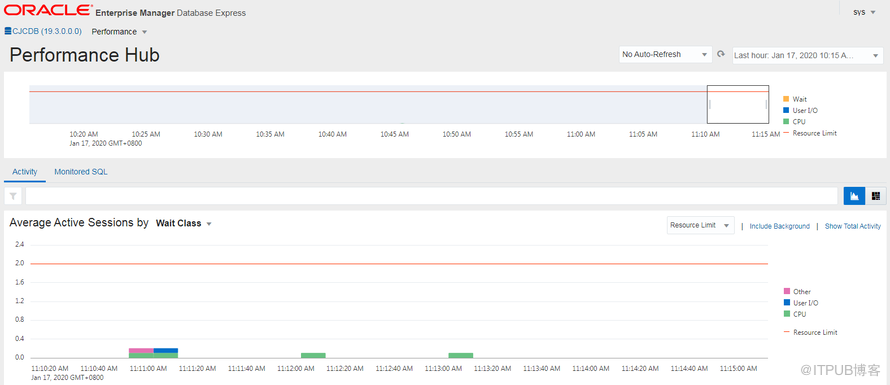Open the Performance menu
Image resolution: width=890 pixels, height=385 pixels.
(x=119, y=32)
